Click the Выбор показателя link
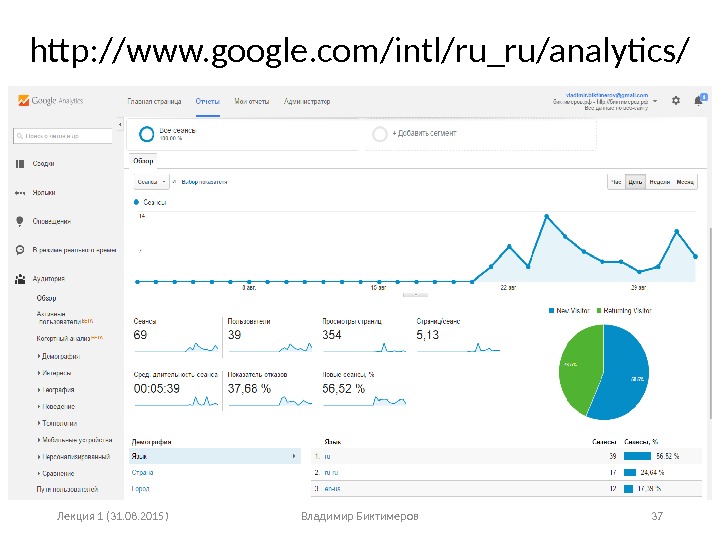Screen dimensions: 720x540 coord(204,182)
